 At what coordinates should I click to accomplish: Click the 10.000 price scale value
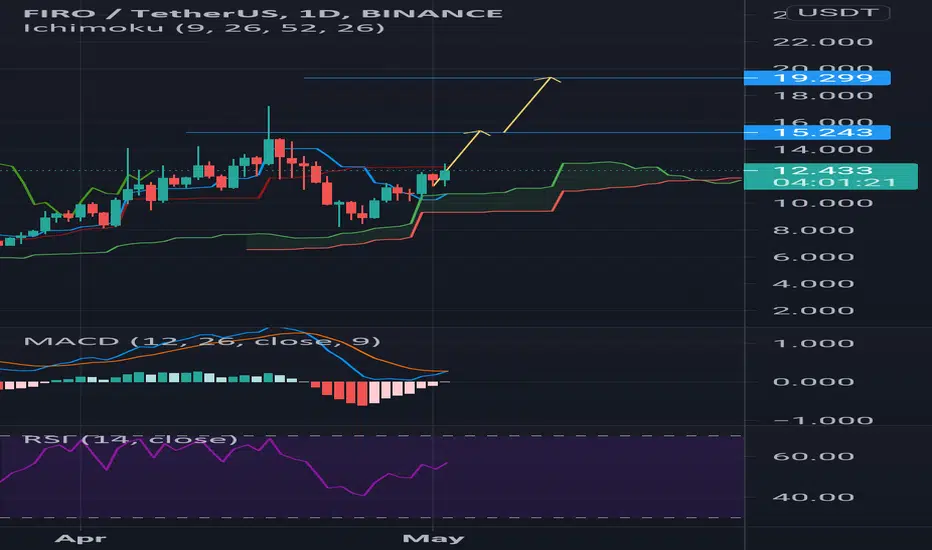pyautogui.click(x=823, y=203)
